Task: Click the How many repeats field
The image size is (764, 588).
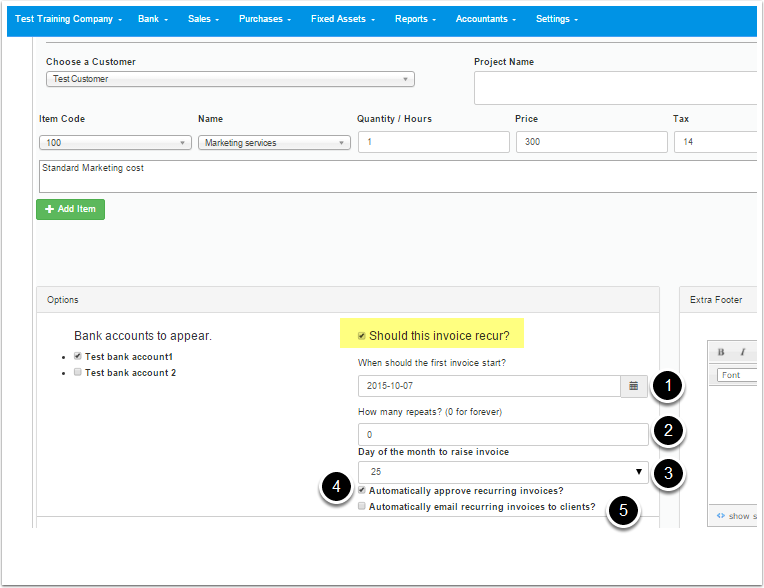Action: [x=503, y=435]
